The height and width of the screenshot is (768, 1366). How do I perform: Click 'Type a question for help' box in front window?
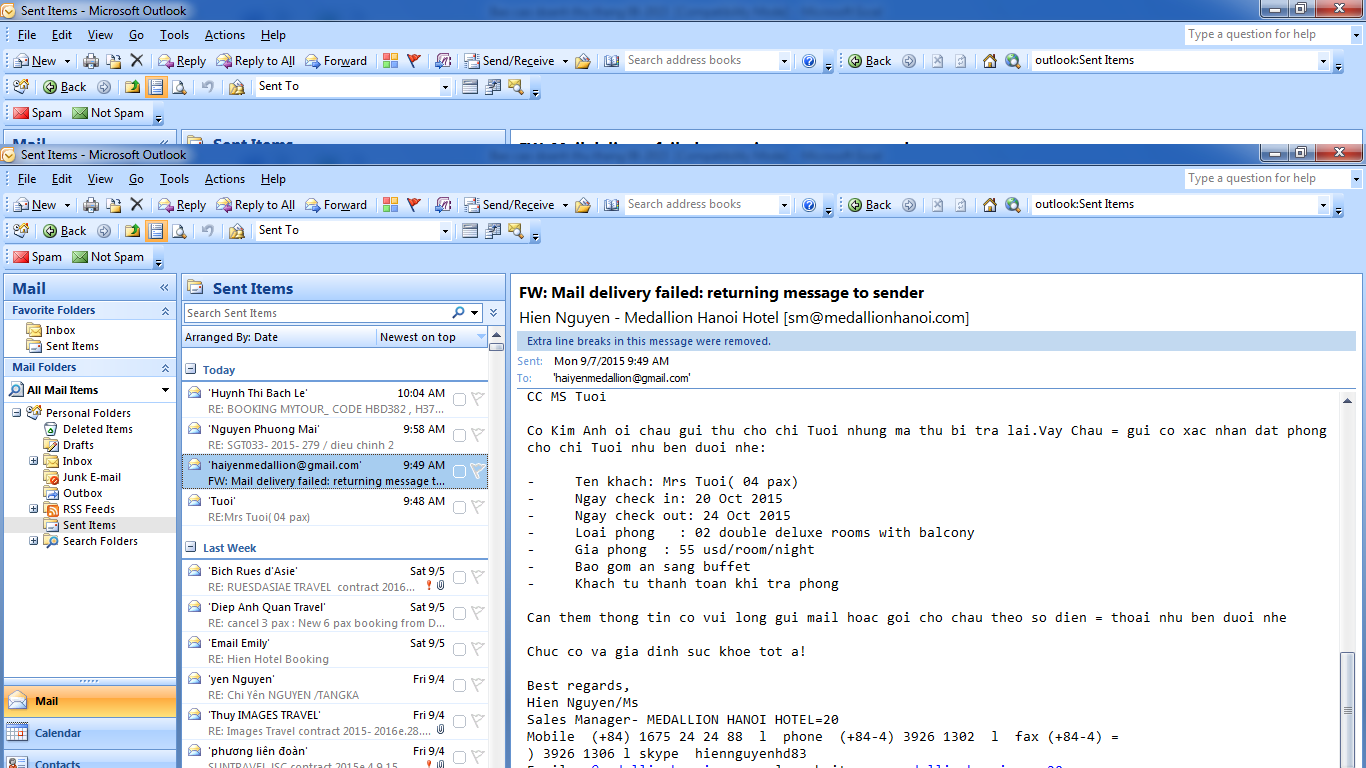[x=1266, y=179]
